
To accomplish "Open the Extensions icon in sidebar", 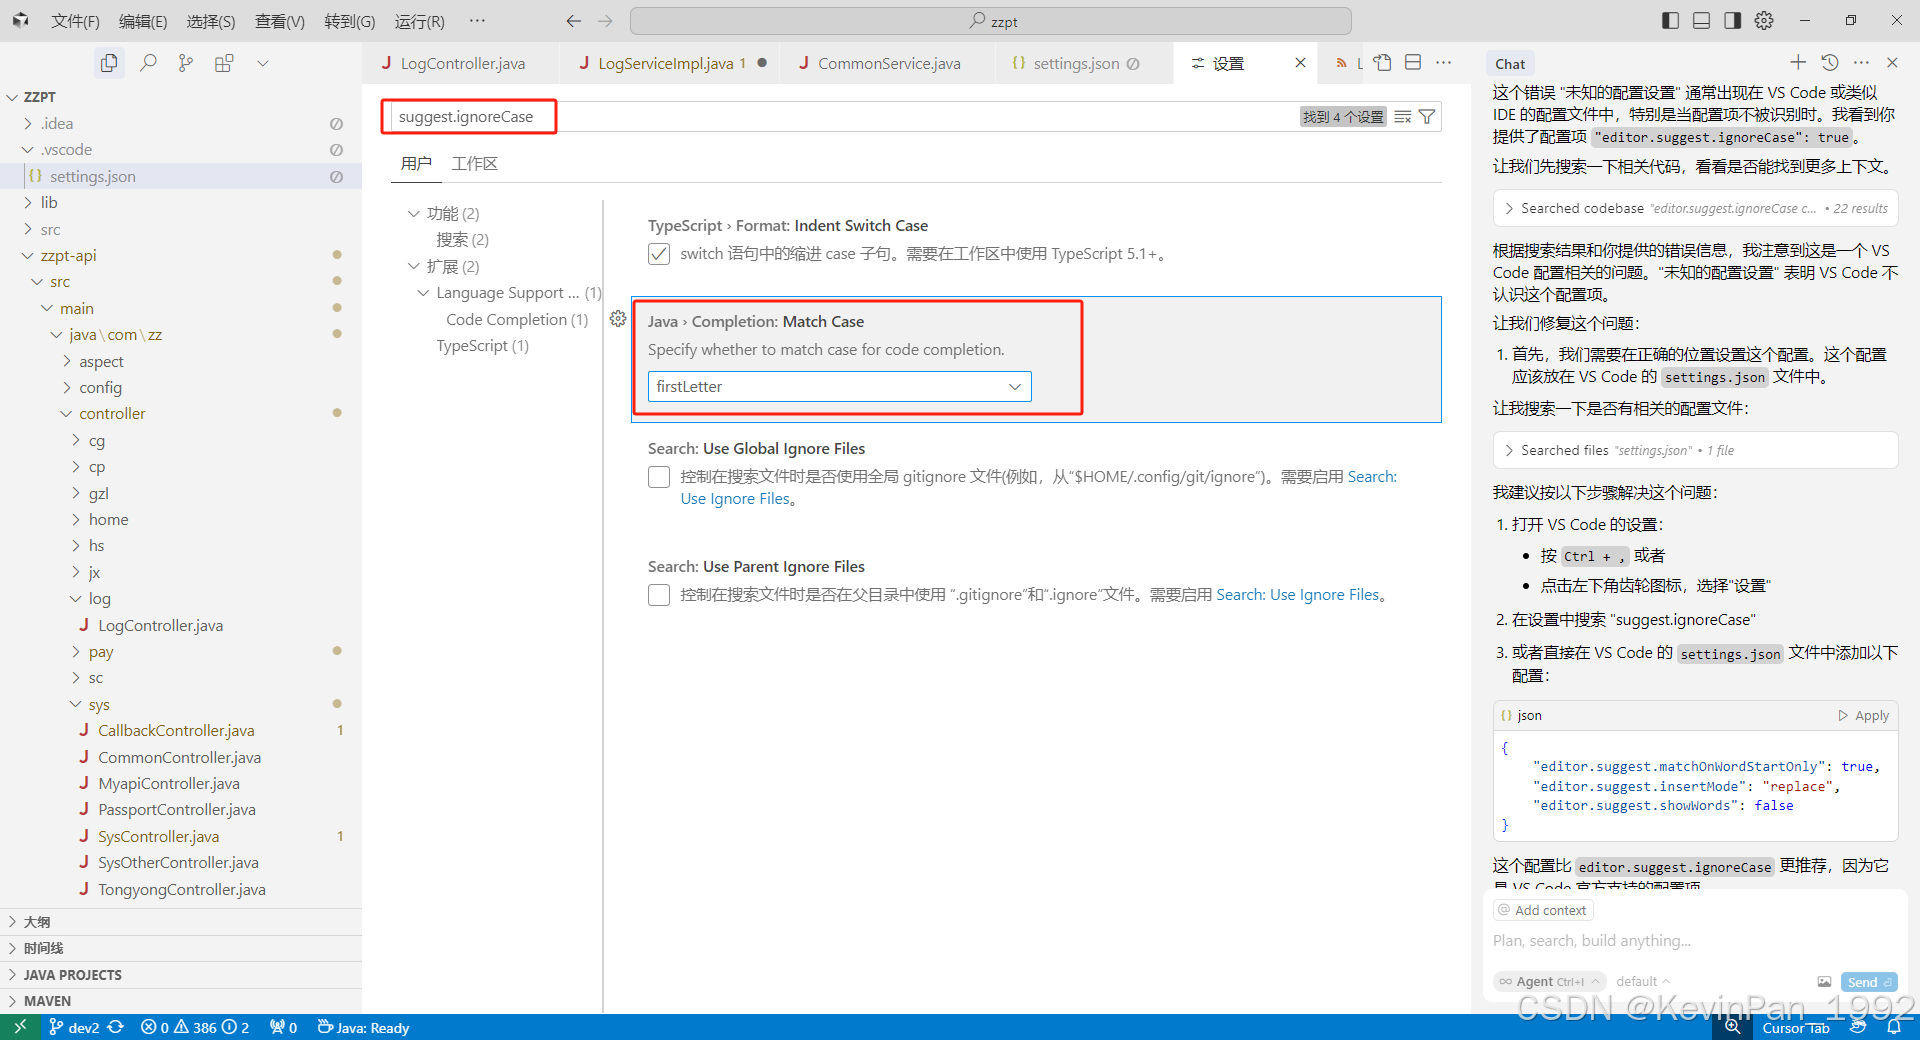I will (x=224, y=63).
